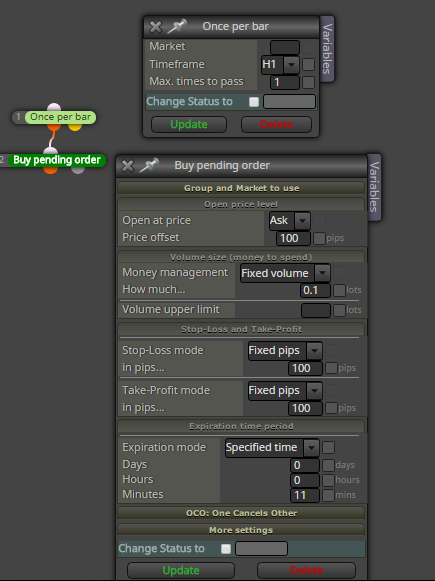This screenshot has width=435, height=581.
Task: Expand the More settings section
Action: pos(241,530)
